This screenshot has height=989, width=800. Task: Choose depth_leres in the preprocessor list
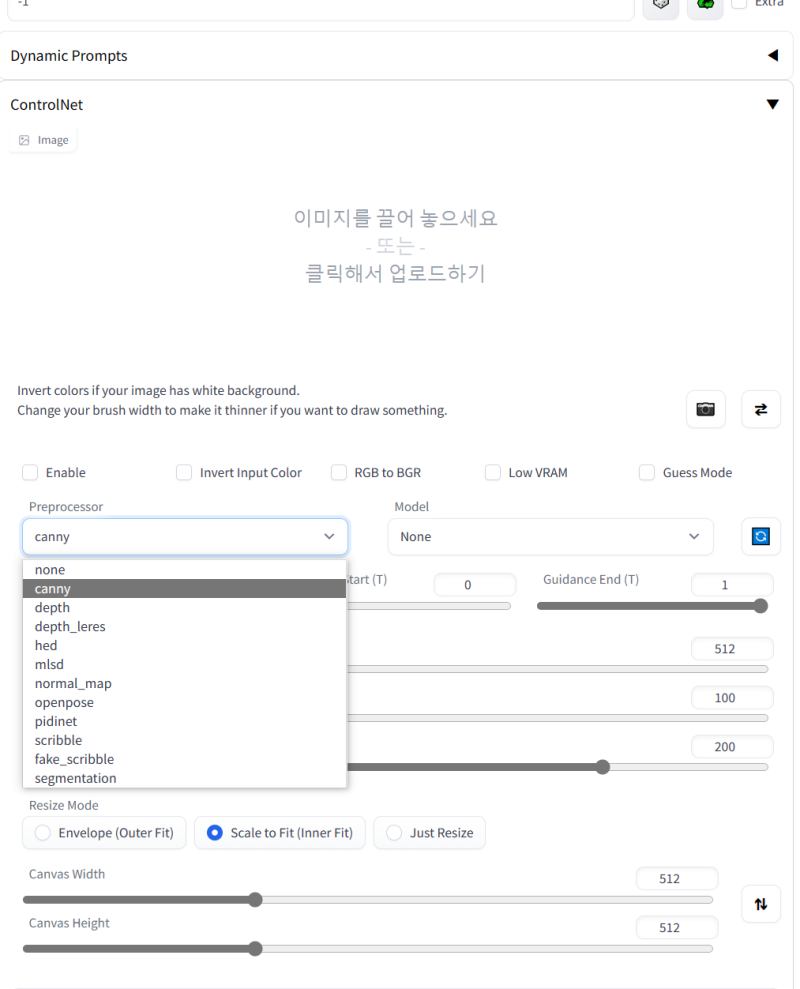pos(70,626)
